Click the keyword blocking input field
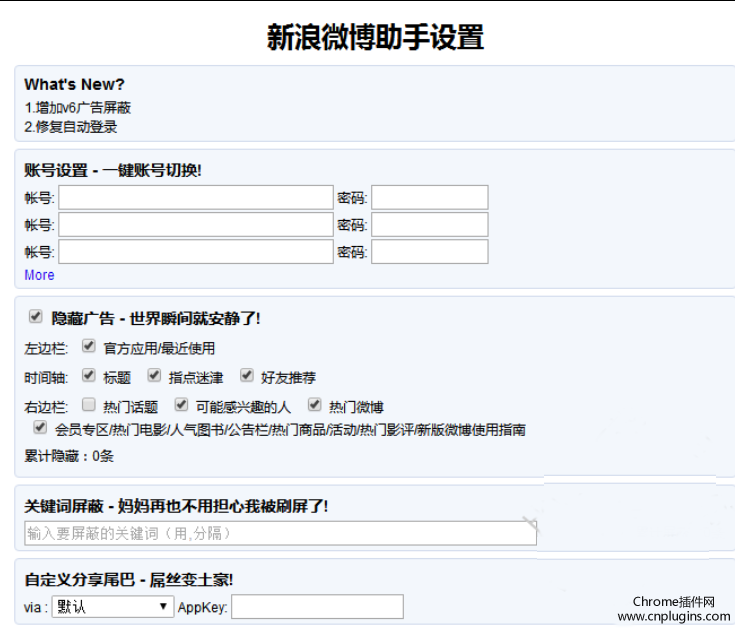Screen dimensions: 735x629 [280, 533]
